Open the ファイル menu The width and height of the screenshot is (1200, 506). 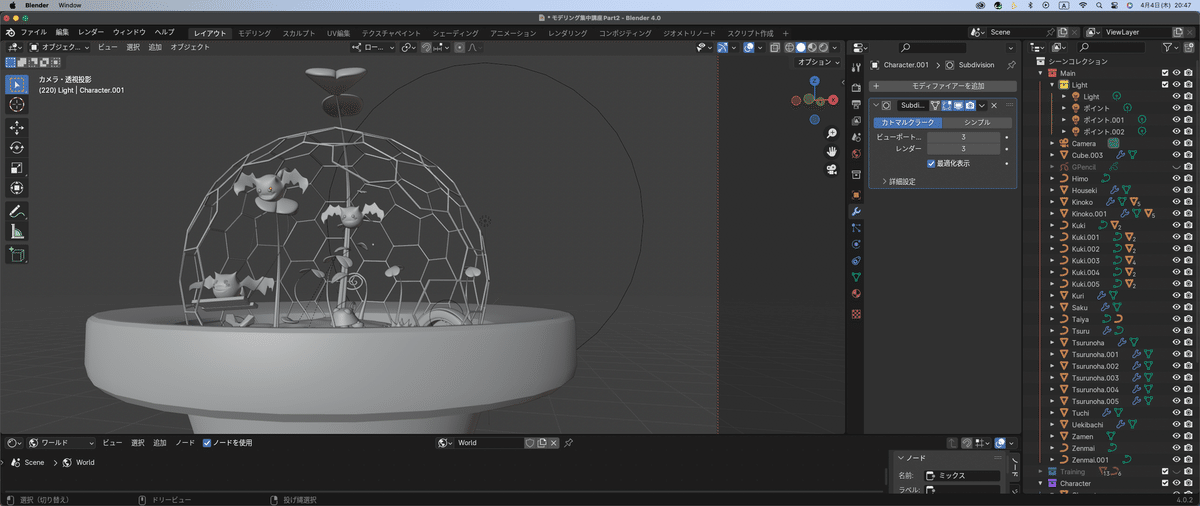33,33
